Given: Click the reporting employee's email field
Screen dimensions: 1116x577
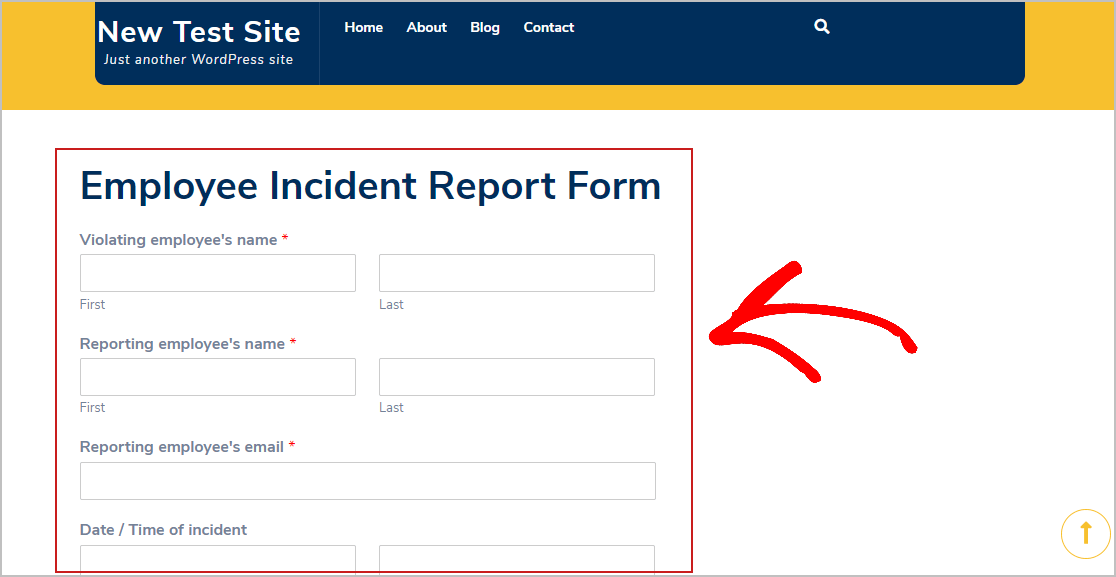Looking at the screenshot, I should 367,481.
